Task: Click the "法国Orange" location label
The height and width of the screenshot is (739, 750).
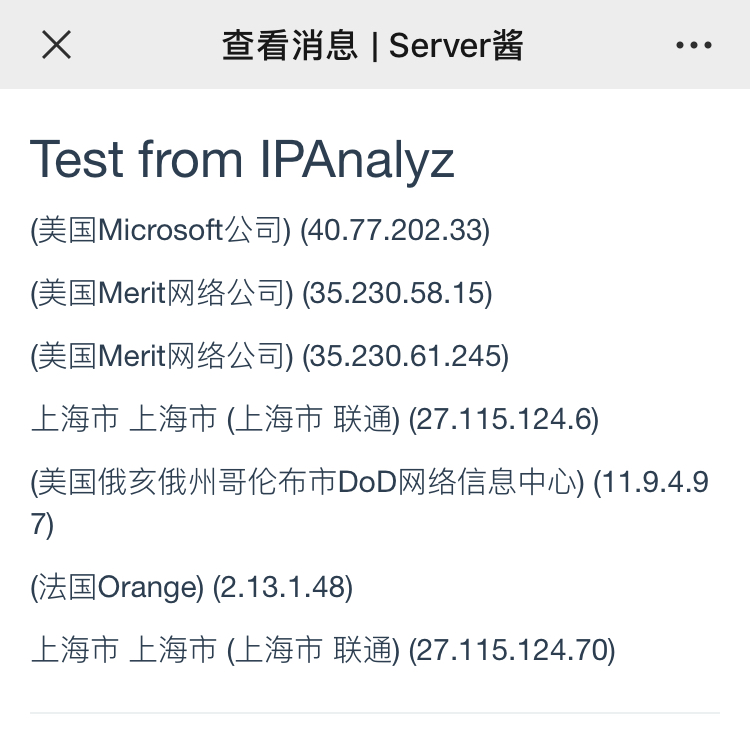Action: click(x=117, y=587)
